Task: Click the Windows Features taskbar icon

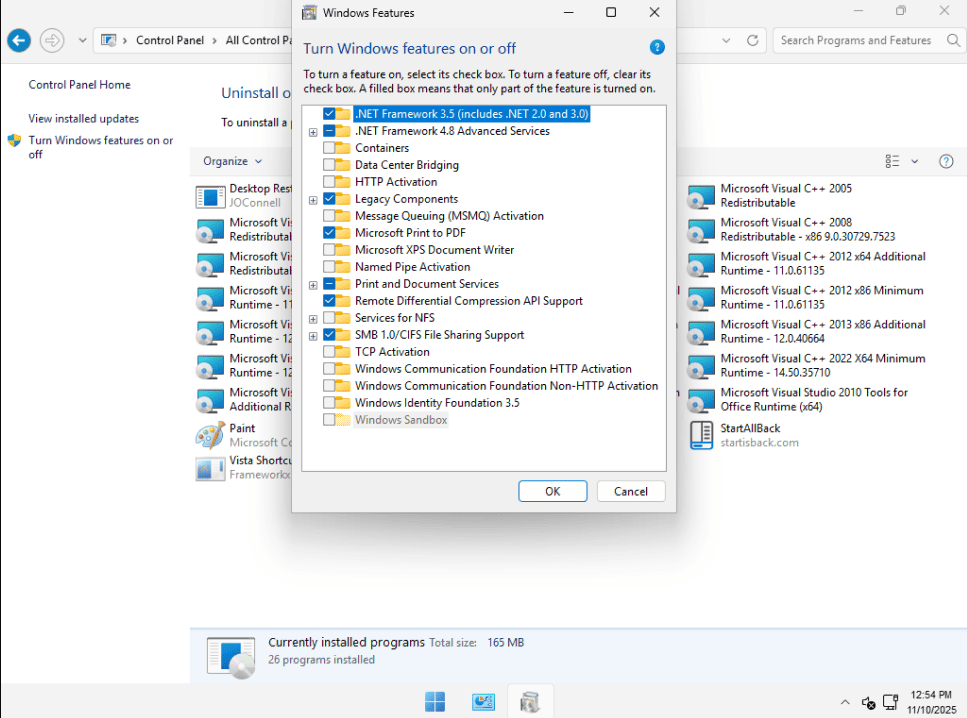Action: pyautogui.click(x=530, y=701)
